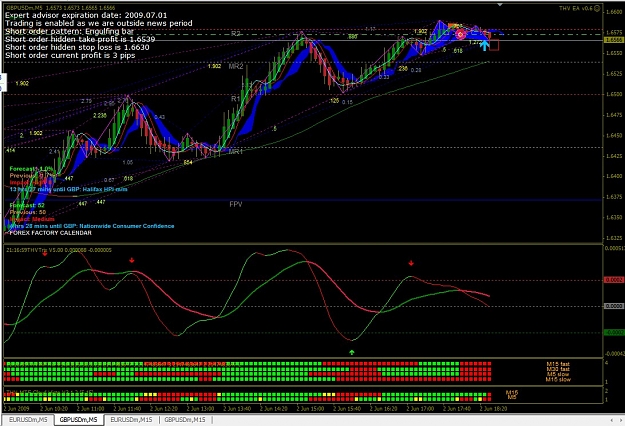Click the leftmost red down arrow in the Trix window
The image size is (625, 426).
(45, 253)
